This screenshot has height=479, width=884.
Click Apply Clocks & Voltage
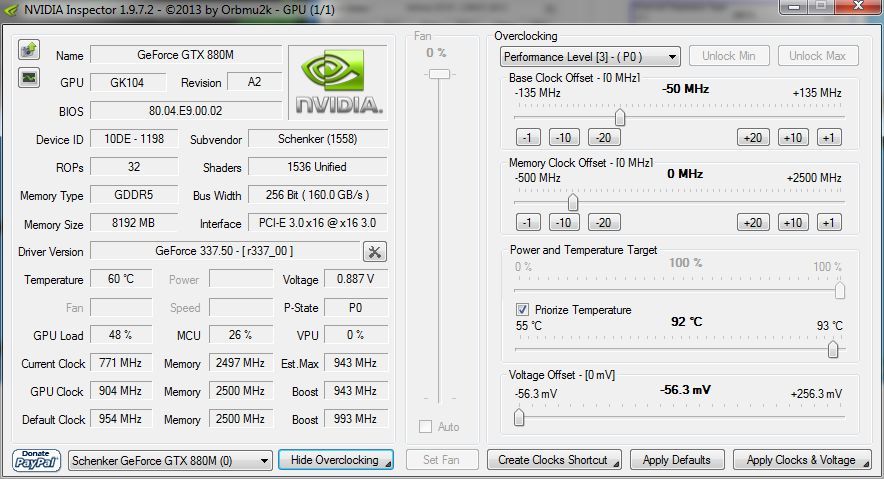coord(802,460)
